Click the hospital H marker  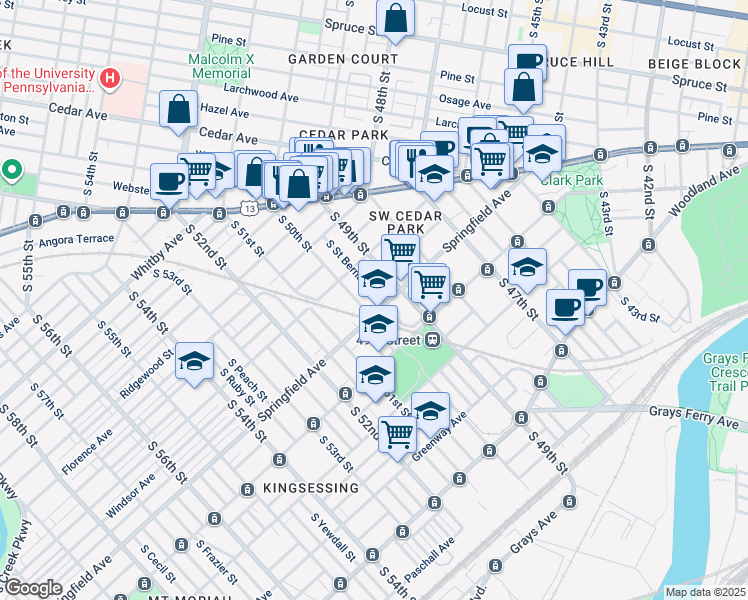pyautogui.click(x=110, y=78)
